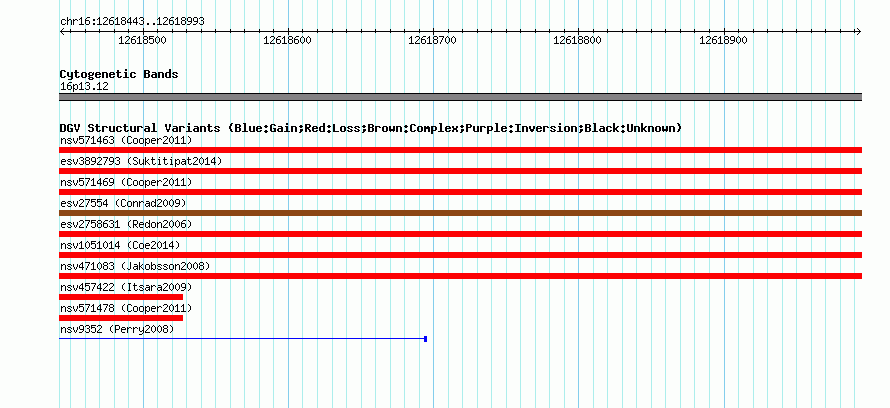Select the loss bar under nsv1051014

tap(460, 255)
